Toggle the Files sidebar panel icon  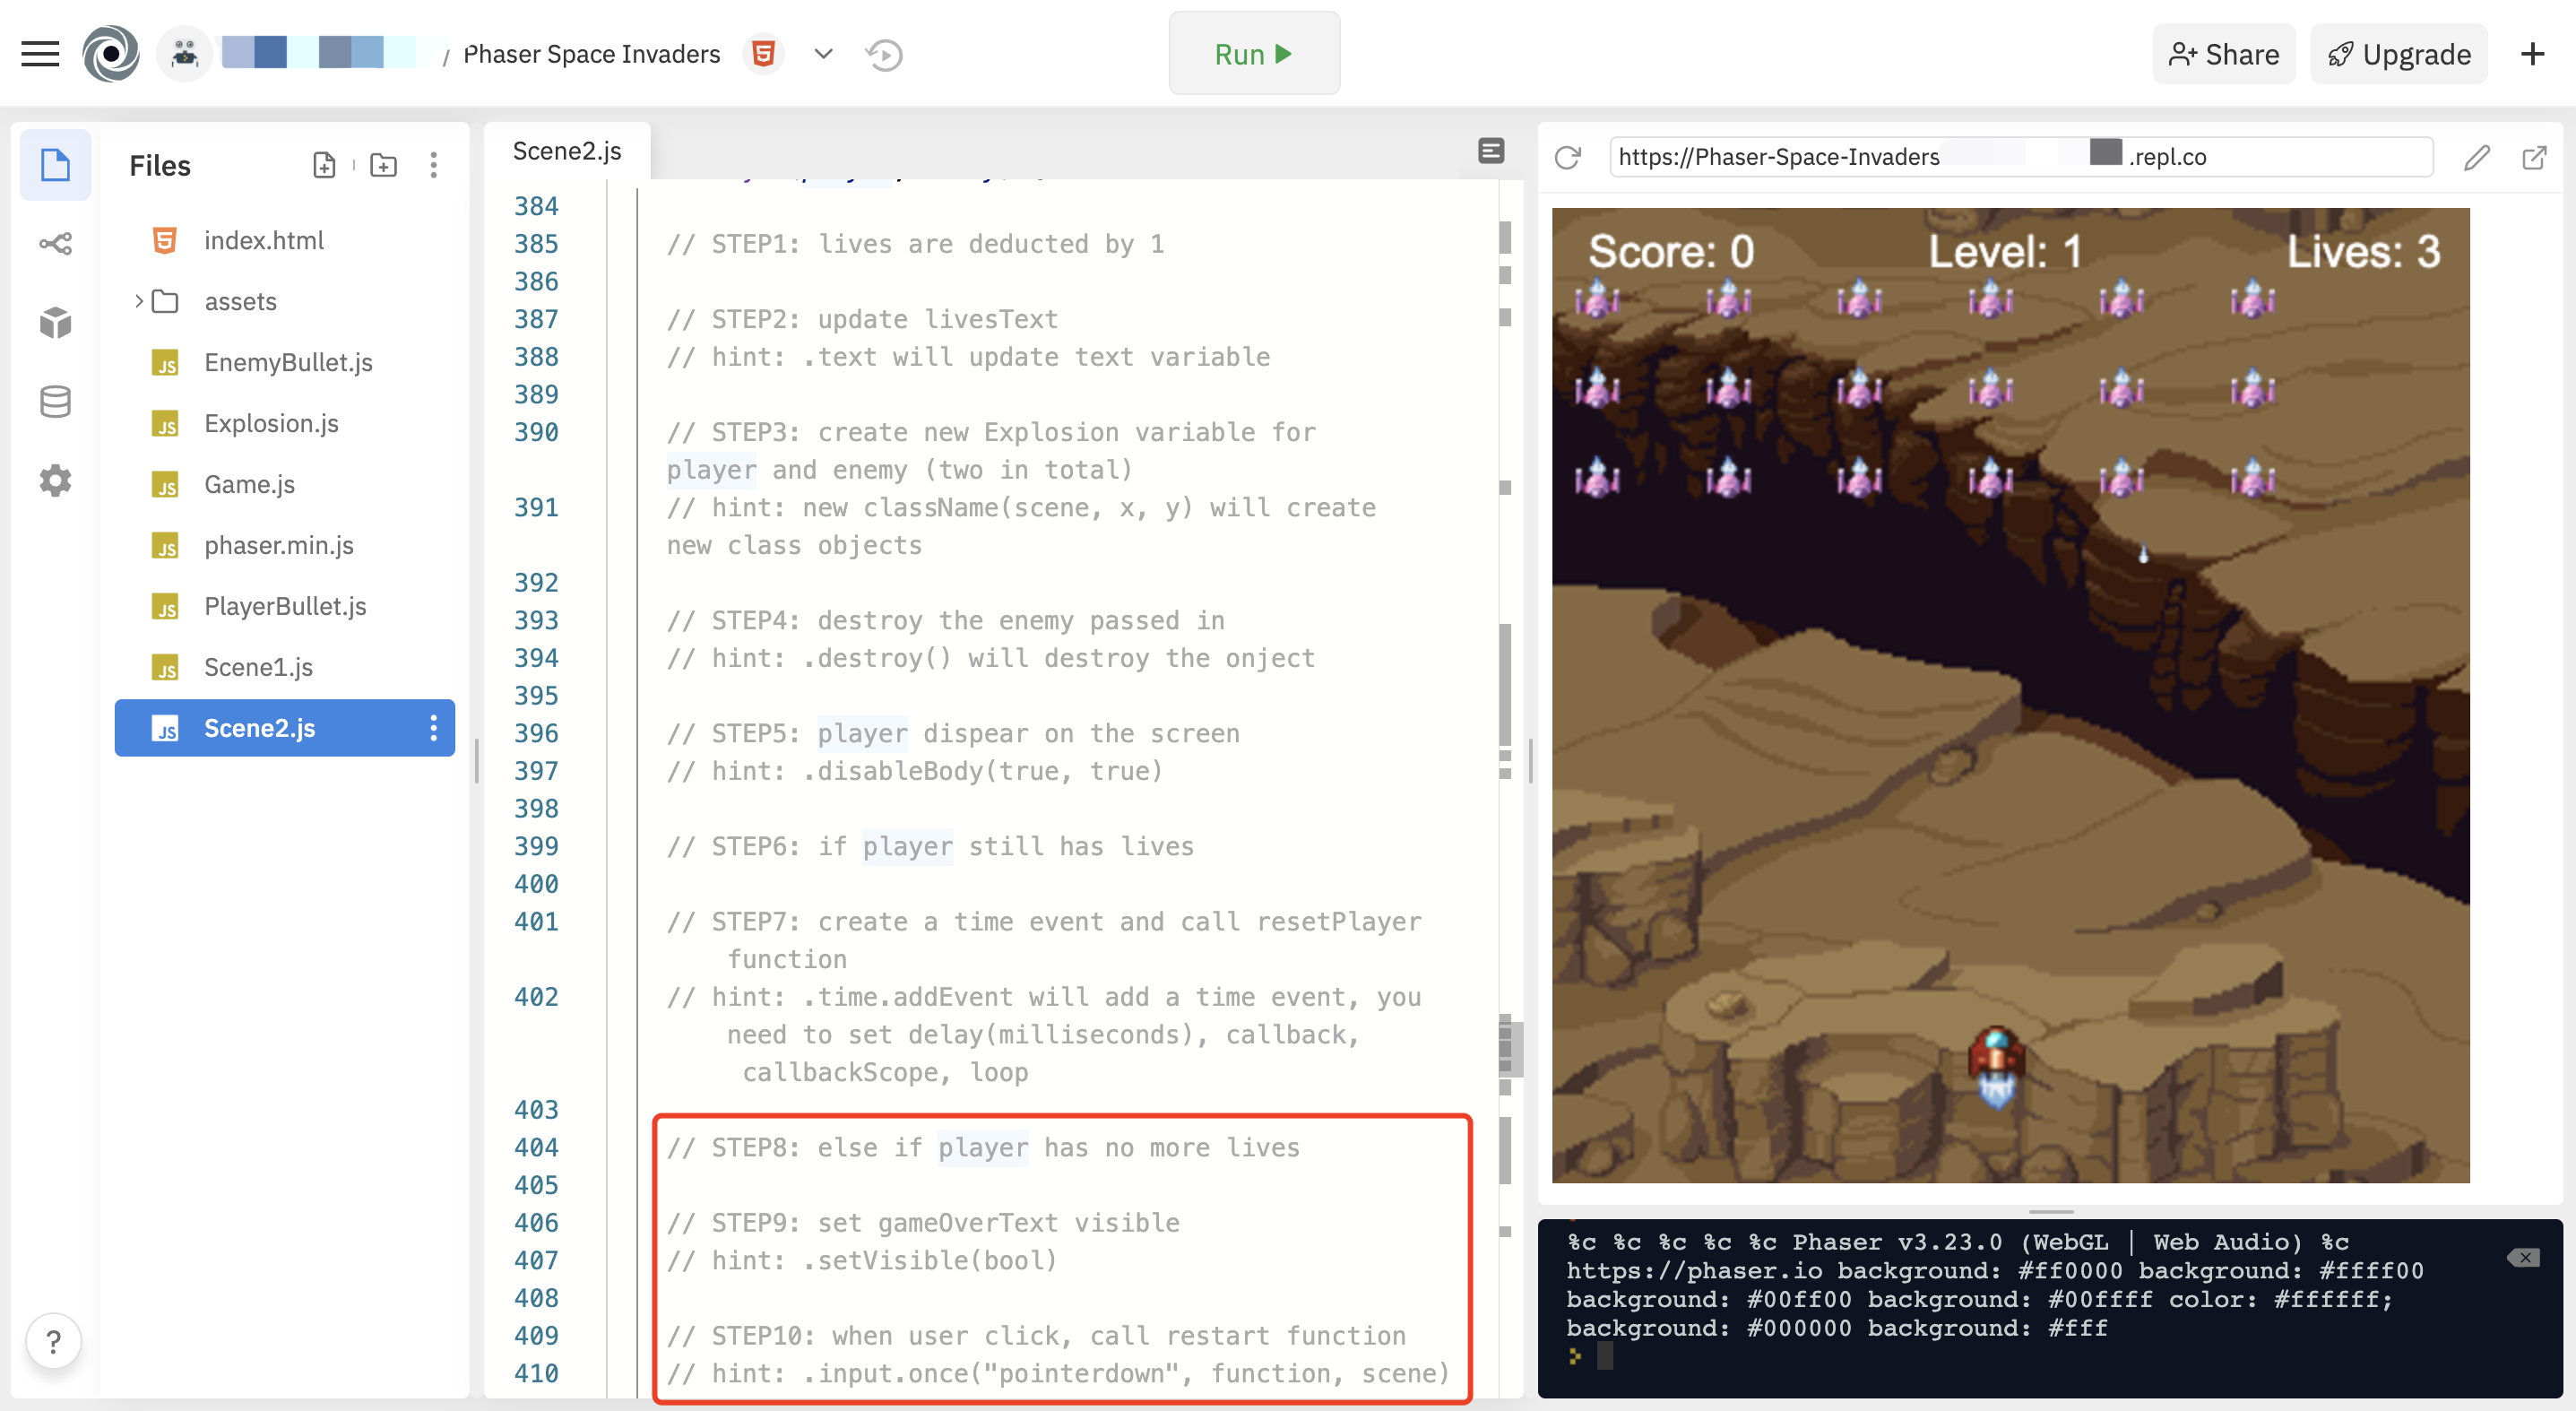[x=55, y=165]
